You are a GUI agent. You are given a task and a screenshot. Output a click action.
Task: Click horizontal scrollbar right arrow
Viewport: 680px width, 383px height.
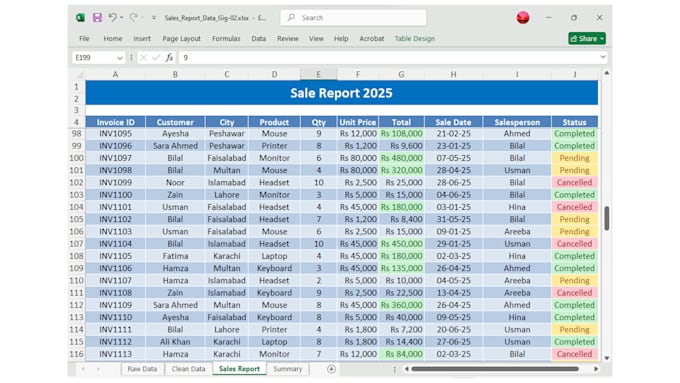point(596,369)
